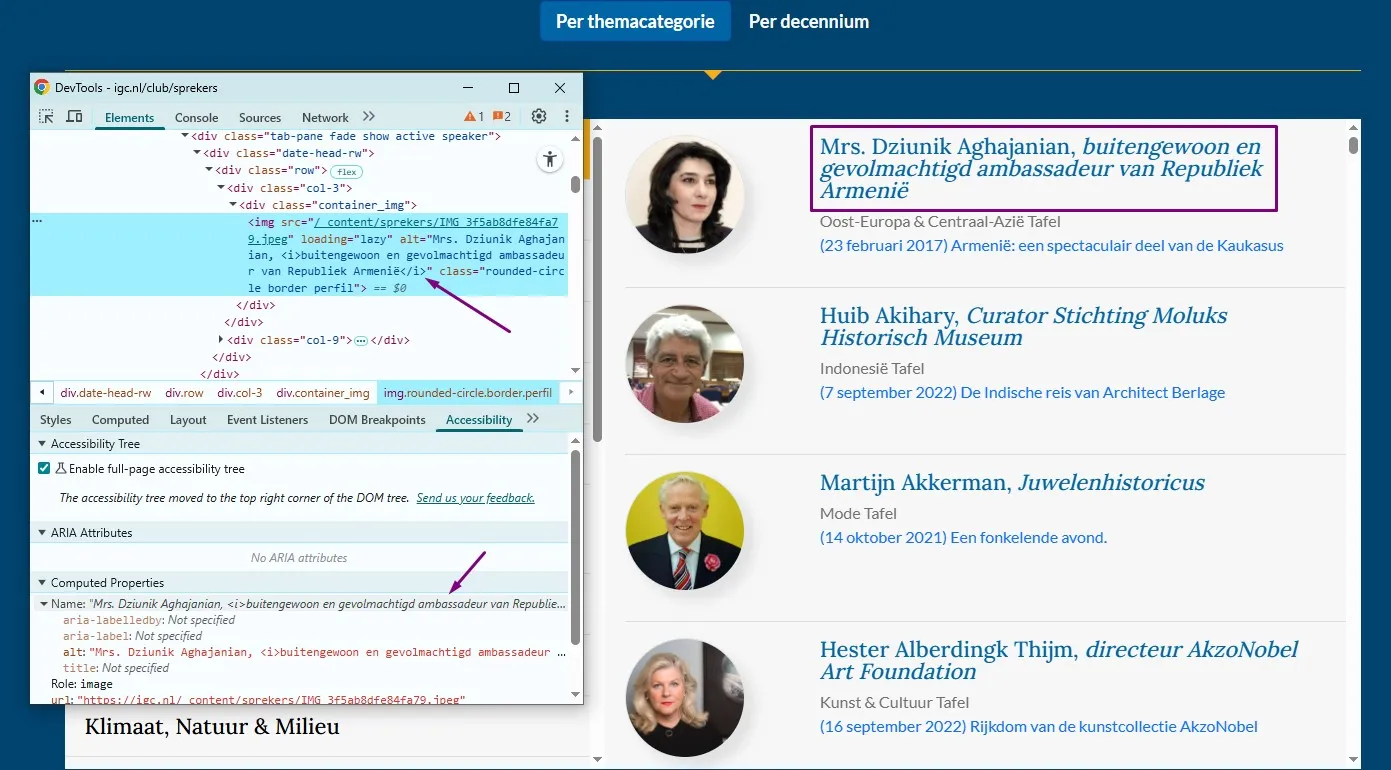Viewport: 1391px width, 770px height.
Task: Toggle the device toolbar icon
Action: pyautogui.click(x=74, y=117)
